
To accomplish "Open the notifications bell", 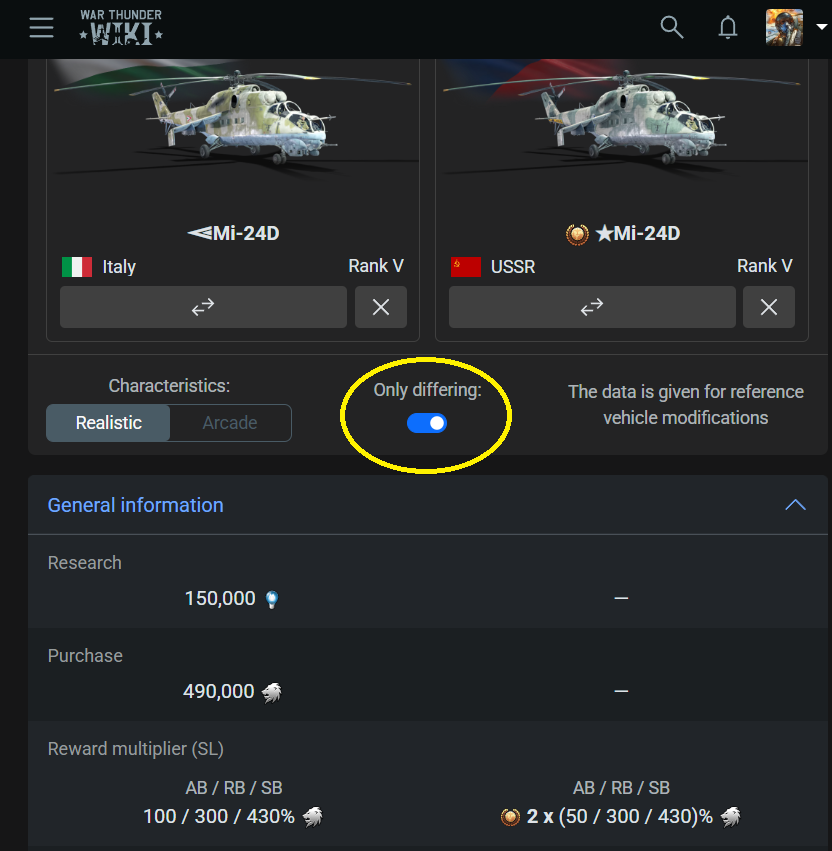I will click(728, 27).
